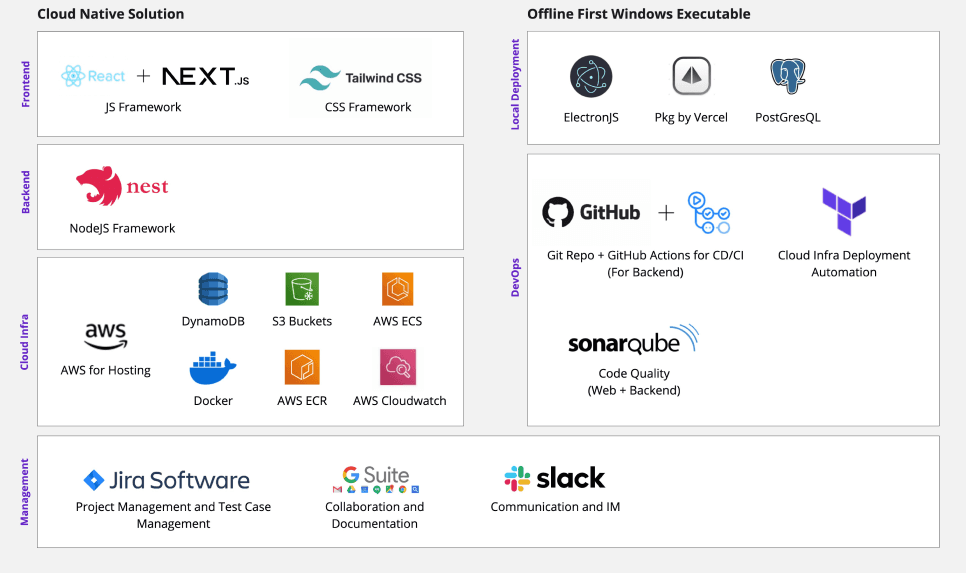
Task: Click the Tailwind CSS logo
Action: tap(361, 77)
